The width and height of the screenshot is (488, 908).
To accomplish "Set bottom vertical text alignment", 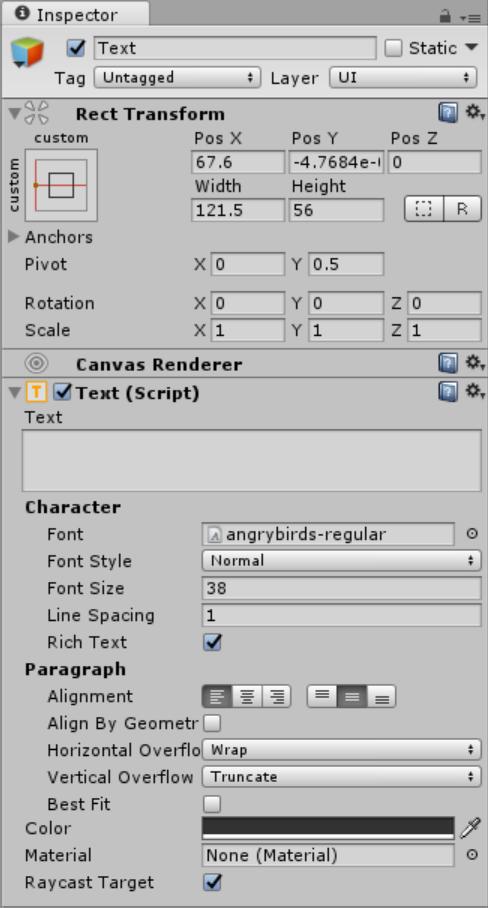I will point(381,697).
